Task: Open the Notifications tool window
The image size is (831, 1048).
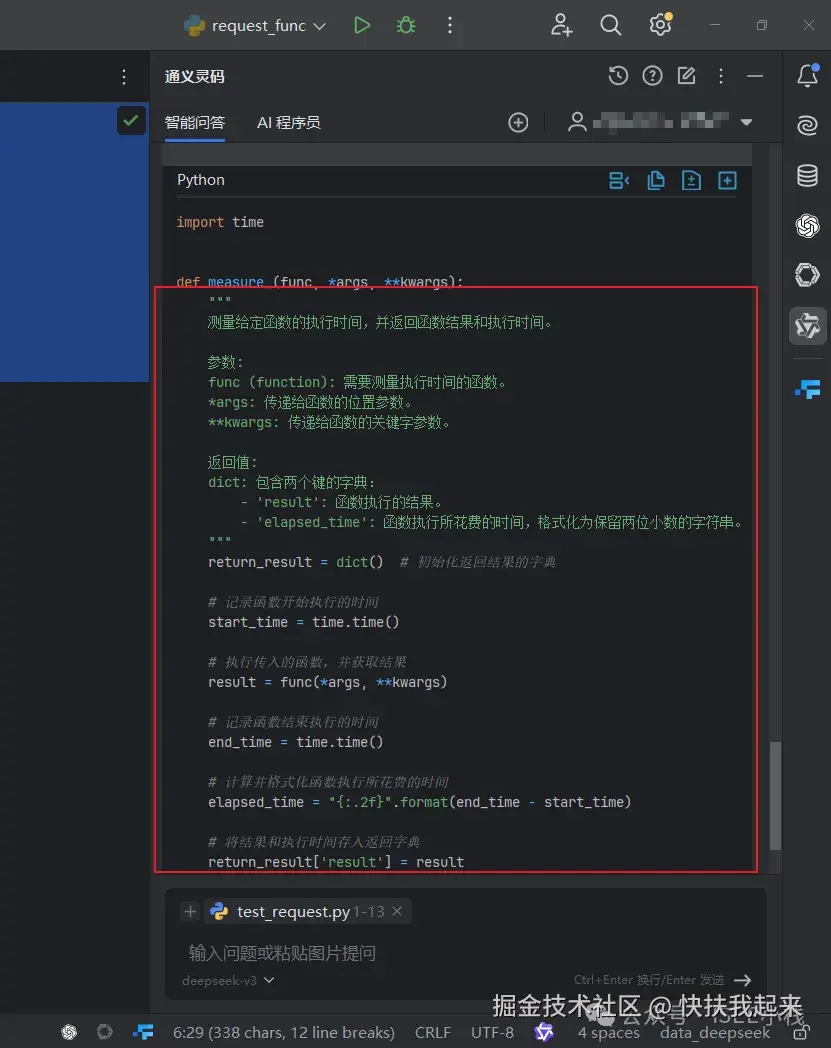Action: pos(808,76)
